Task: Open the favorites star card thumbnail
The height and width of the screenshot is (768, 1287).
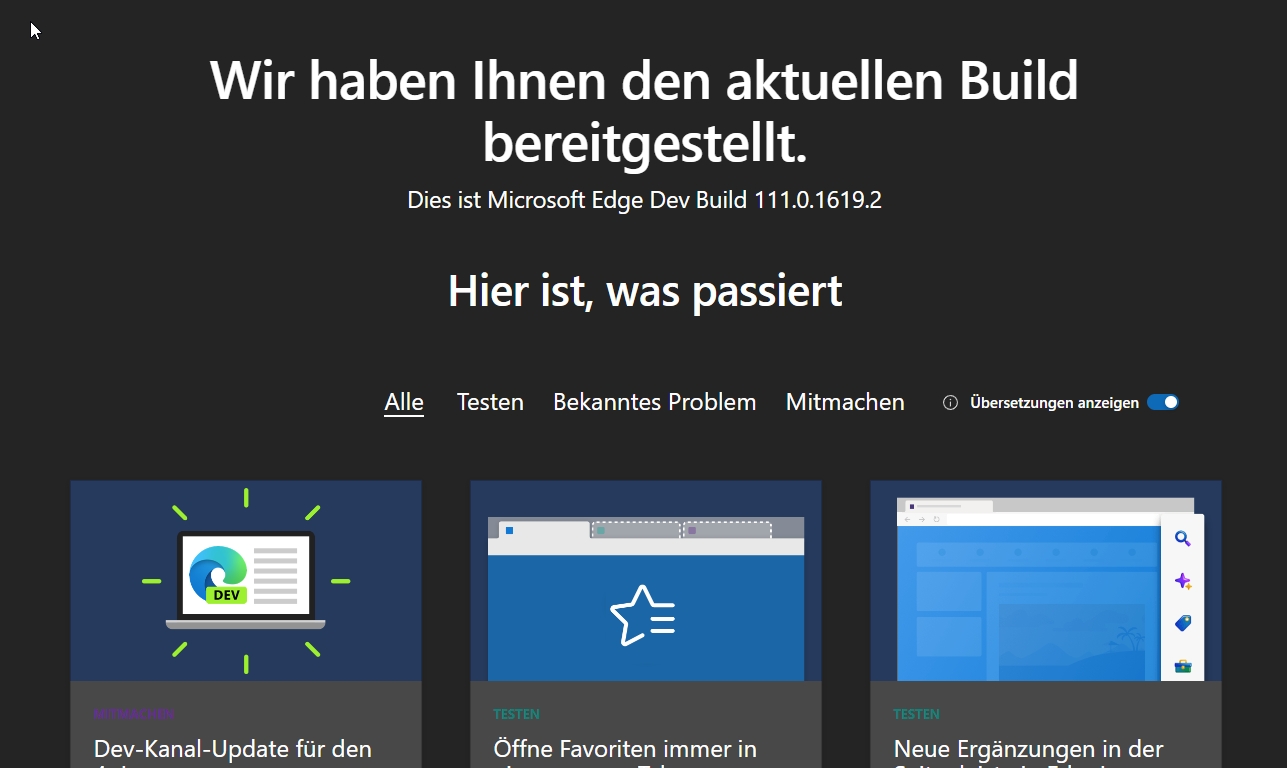Action: [x=646, y=581]
